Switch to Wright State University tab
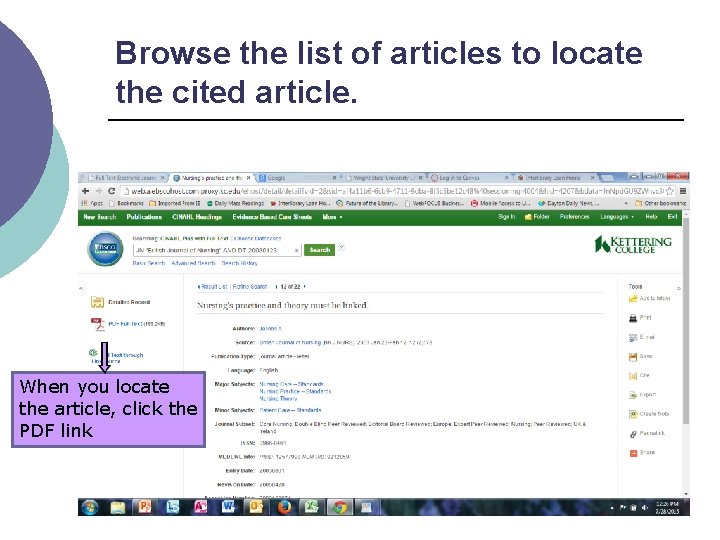 point(383,178)
